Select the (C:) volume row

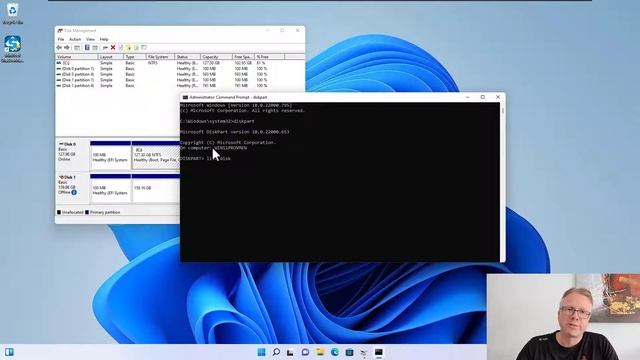180,63
